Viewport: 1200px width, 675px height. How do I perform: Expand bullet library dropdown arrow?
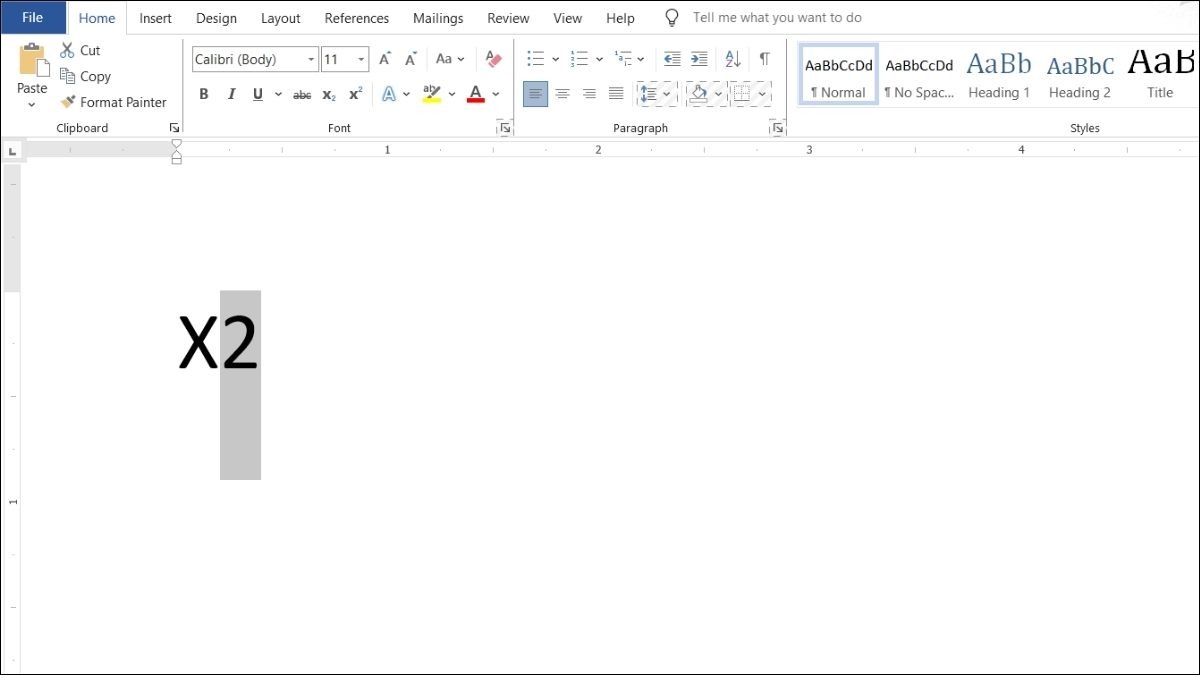(x=555, y=59)
